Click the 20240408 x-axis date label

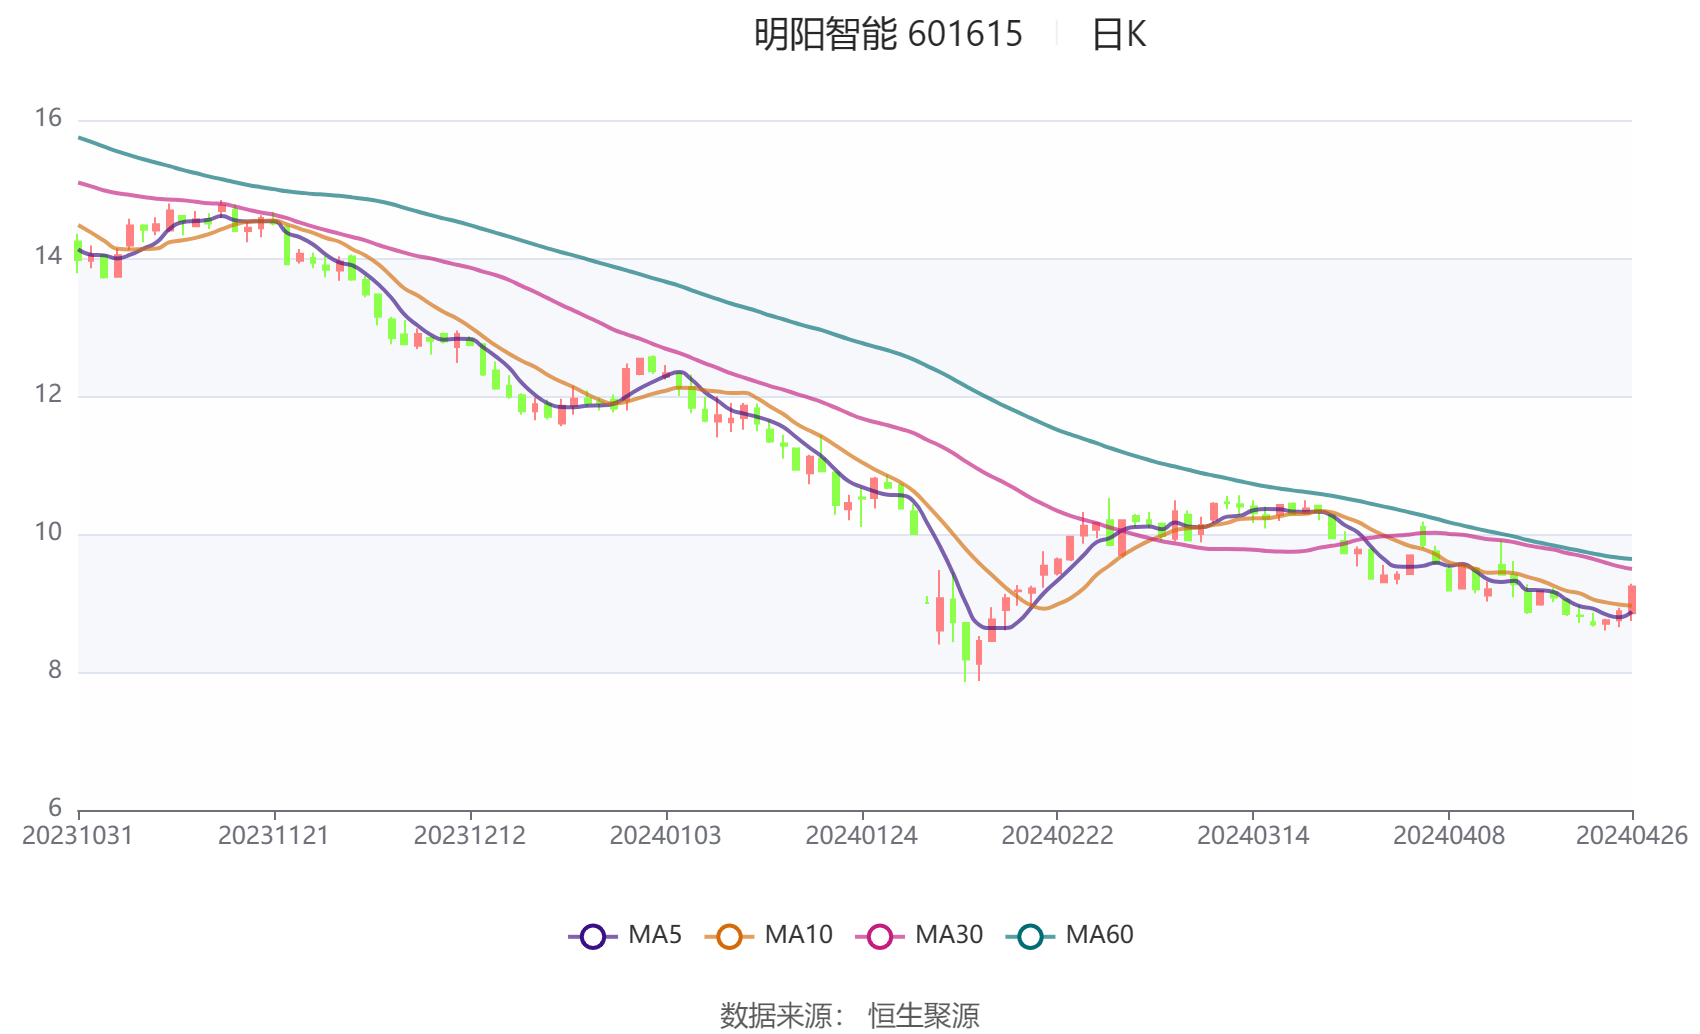pos(1449,836)
